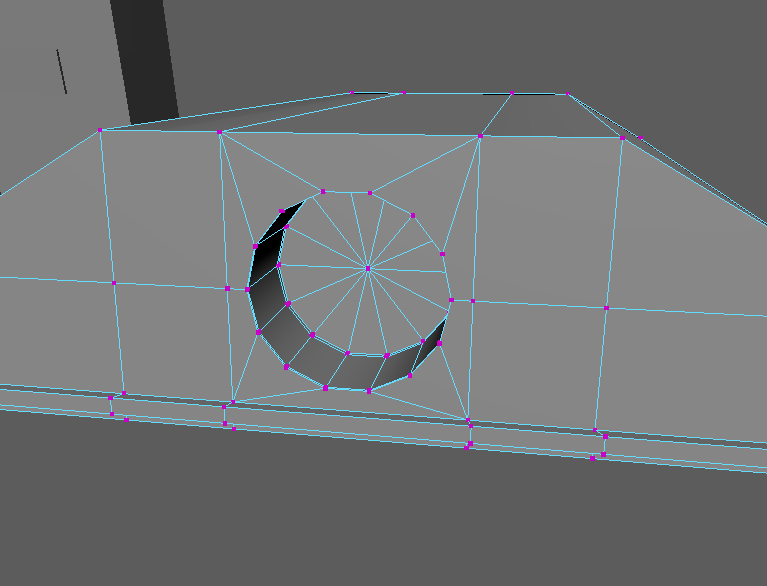Click the short black line mark in the background
The width and height of the screenshot is (767, 586).
(61, 71)
